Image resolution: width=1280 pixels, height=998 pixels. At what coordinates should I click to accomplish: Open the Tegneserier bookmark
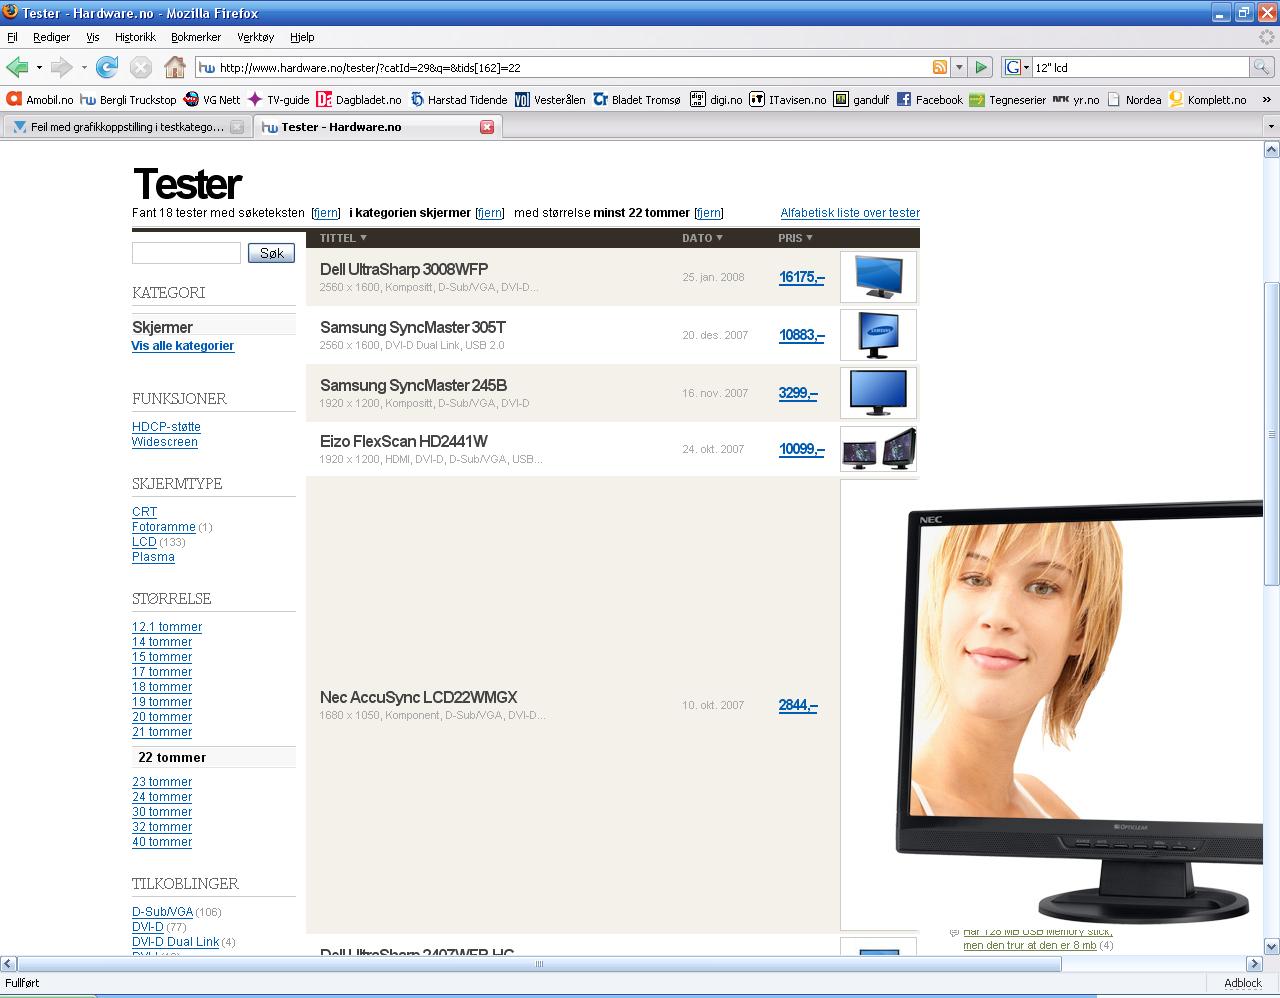(1007, 99)
